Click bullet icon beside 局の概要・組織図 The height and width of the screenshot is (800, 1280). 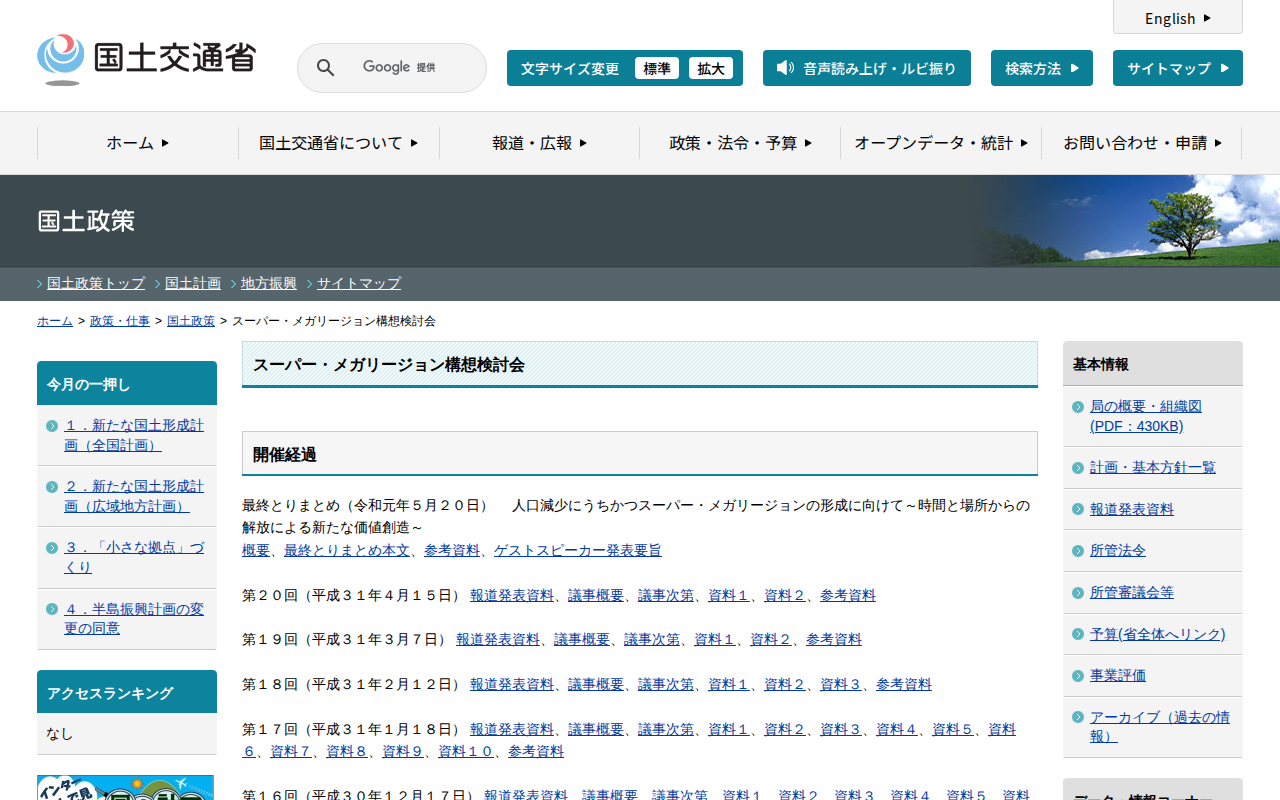[1077, 407]
